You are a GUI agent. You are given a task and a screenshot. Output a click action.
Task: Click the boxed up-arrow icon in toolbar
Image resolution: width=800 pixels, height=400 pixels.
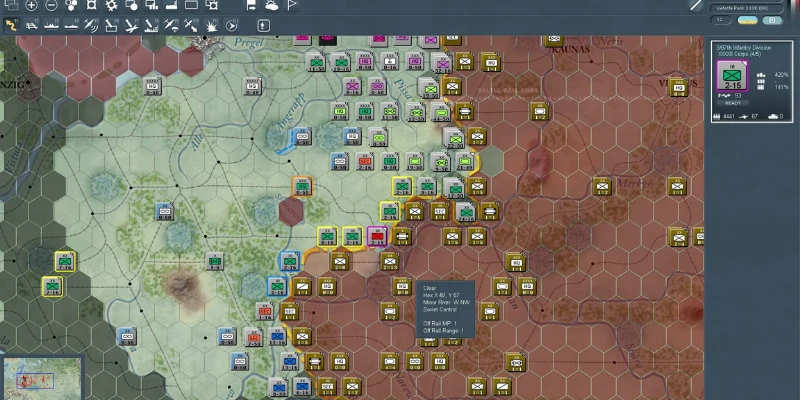point(263,26)
